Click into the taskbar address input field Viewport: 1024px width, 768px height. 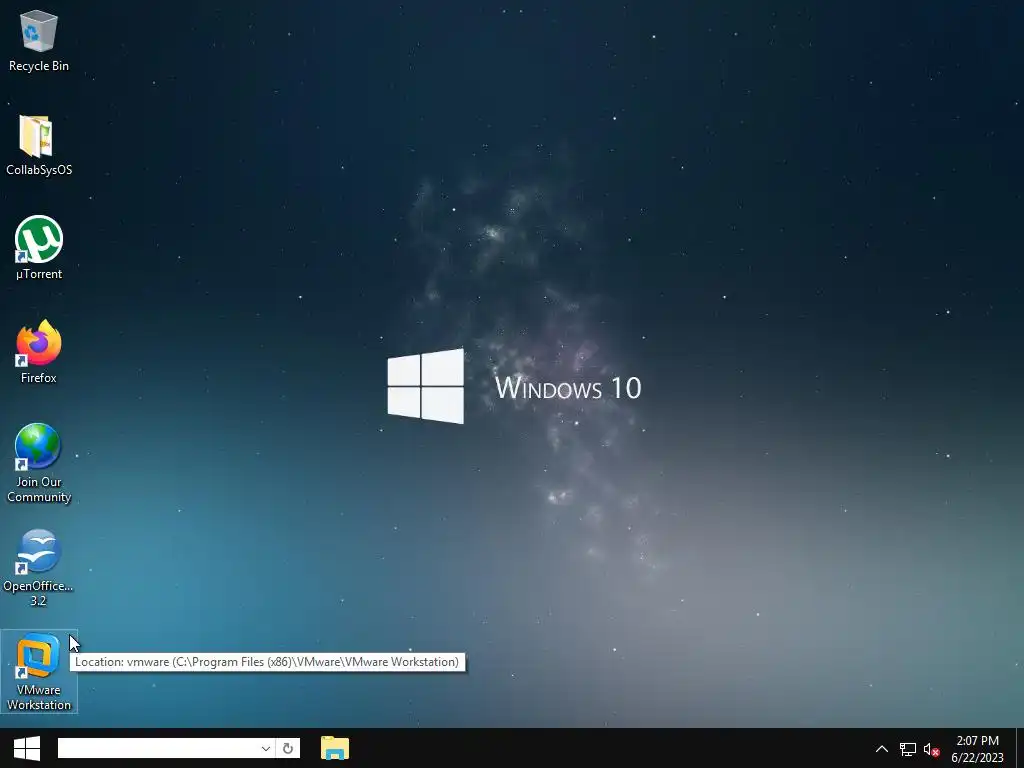[x=157, y=748]
